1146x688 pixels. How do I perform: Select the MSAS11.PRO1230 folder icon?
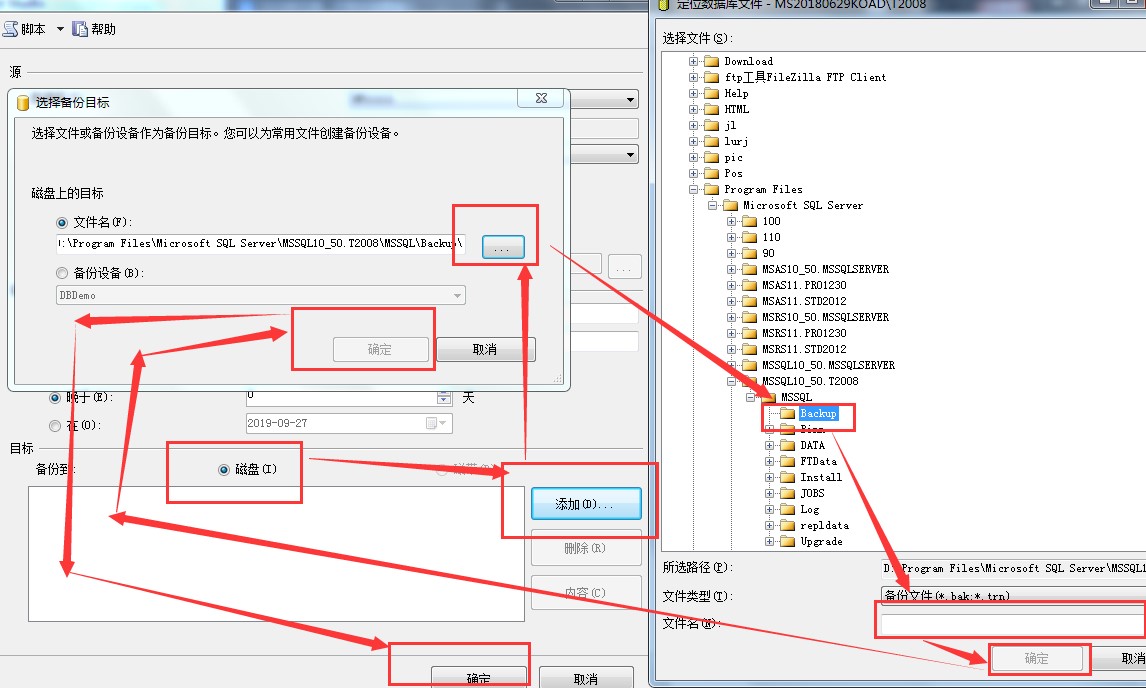click(x=750, y=286)
